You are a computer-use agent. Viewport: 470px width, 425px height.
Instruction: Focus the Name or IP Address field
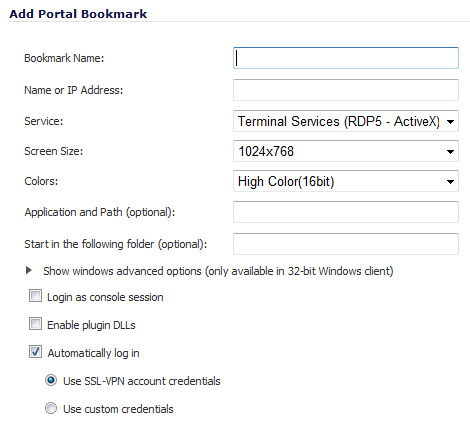coord(346,90)
